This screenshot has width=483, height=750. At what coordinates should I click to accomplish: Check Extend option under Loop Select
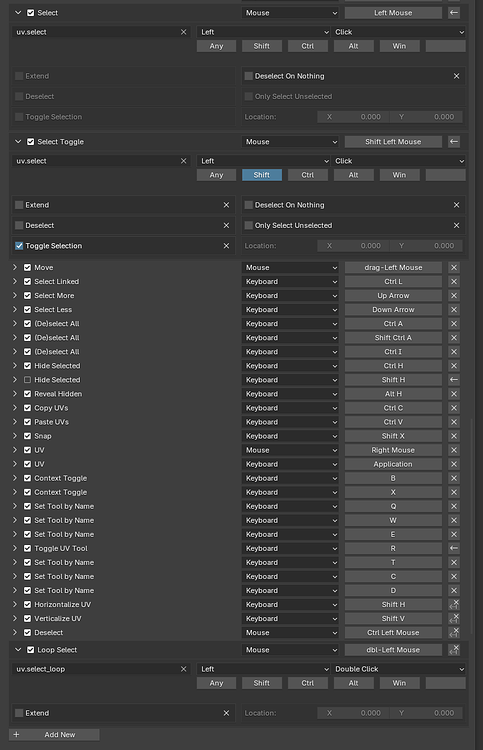point(19,713)
